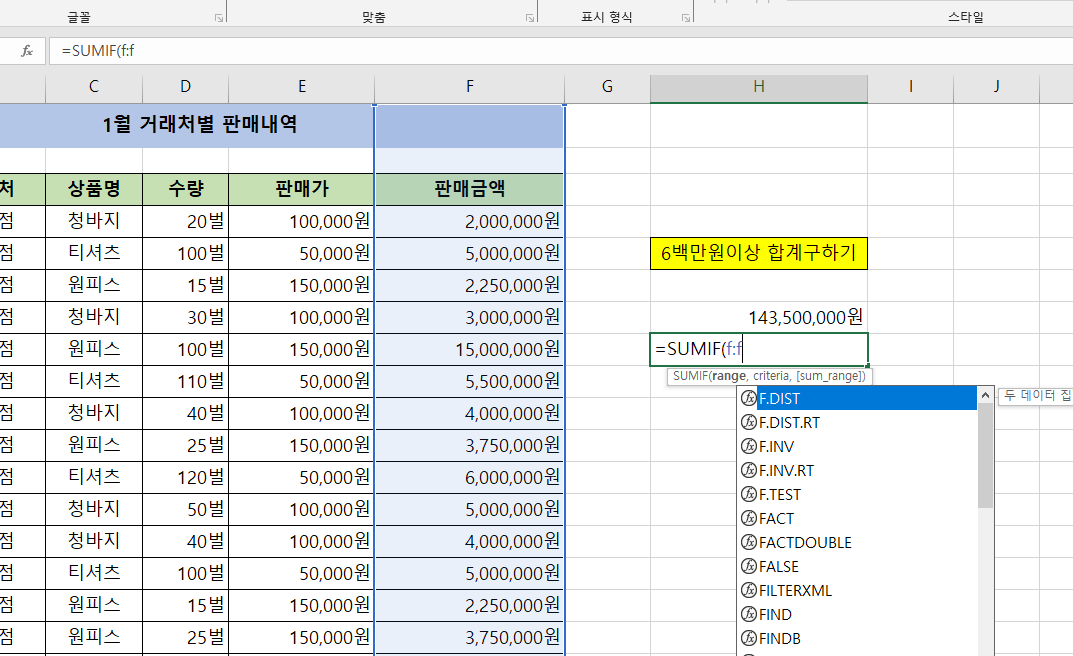Image resolution: width=1073 pixels, height=656 pixels.
Task: Select column F header
Action: [469, 87]
